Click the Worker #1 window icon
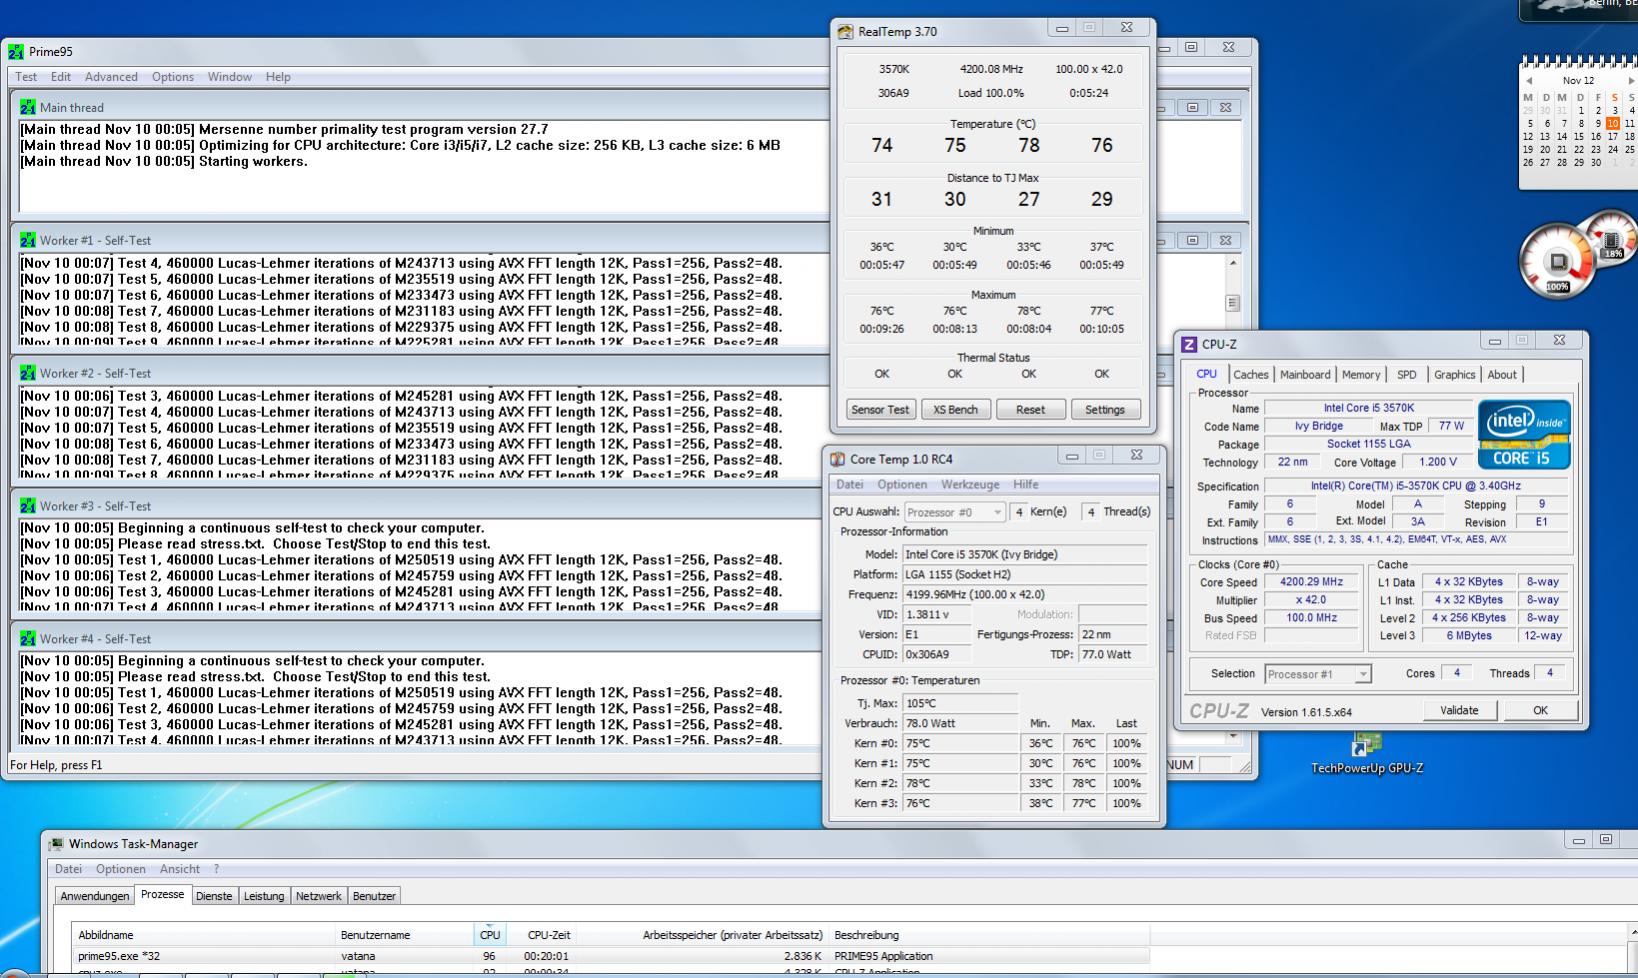This screenshot has height=978, width=1638. pyautogui.click(x=28, y=241)
